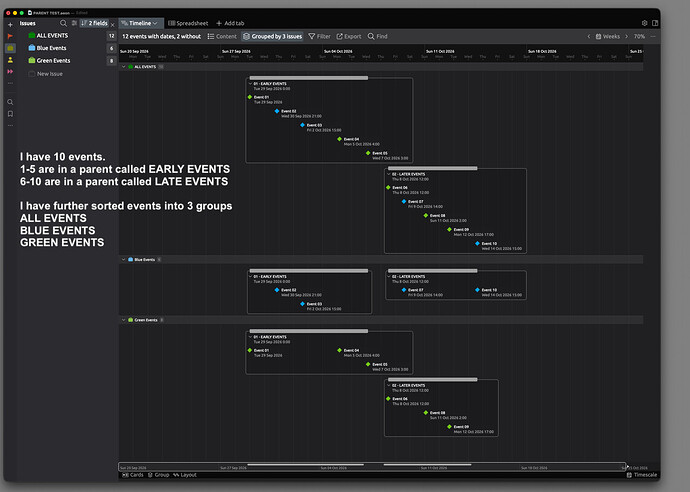Click the Export button
The image size is (690, 492).
[349, 37]
